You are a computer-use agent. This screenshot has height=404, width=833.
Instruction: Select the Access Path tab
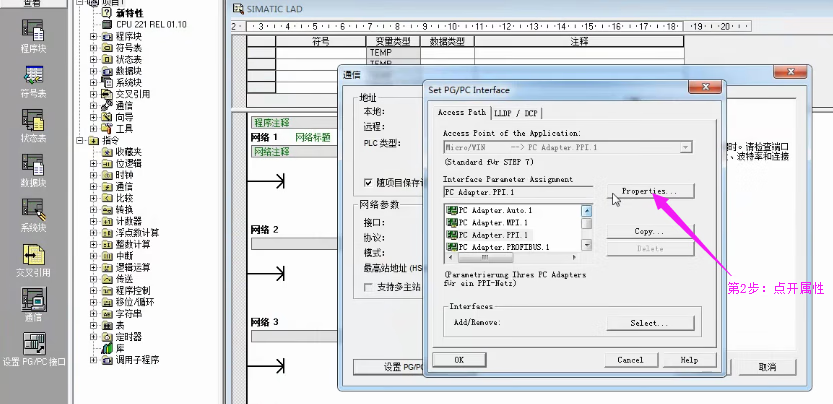pos(462,113)
